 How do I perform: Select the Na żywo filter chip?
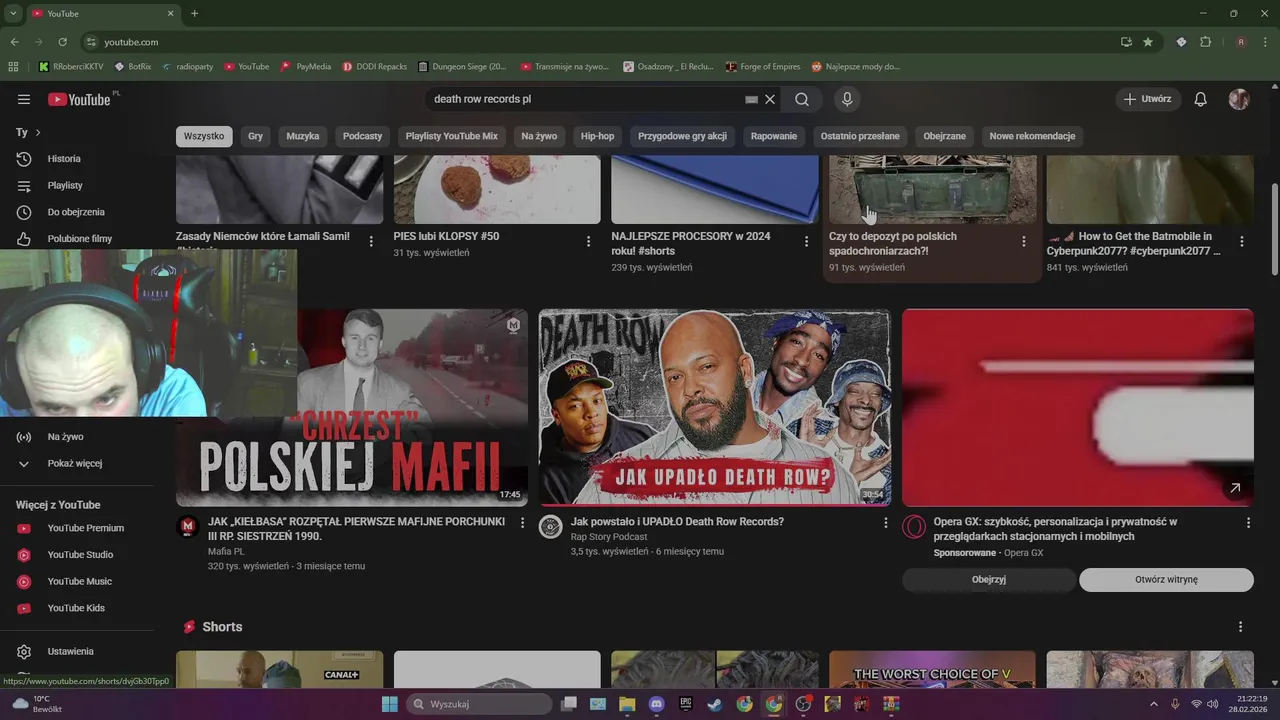pos(539,136)
